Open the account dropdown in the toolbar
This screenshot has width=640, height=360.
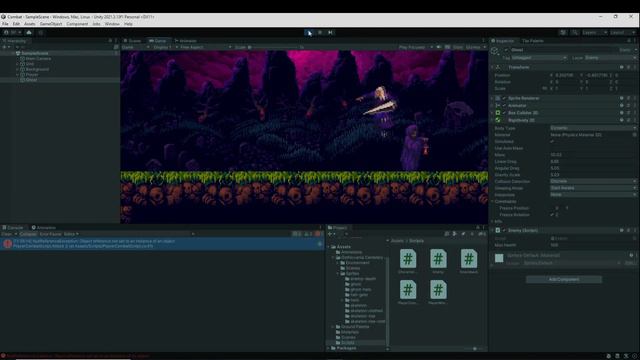click(x=13, y=33)
